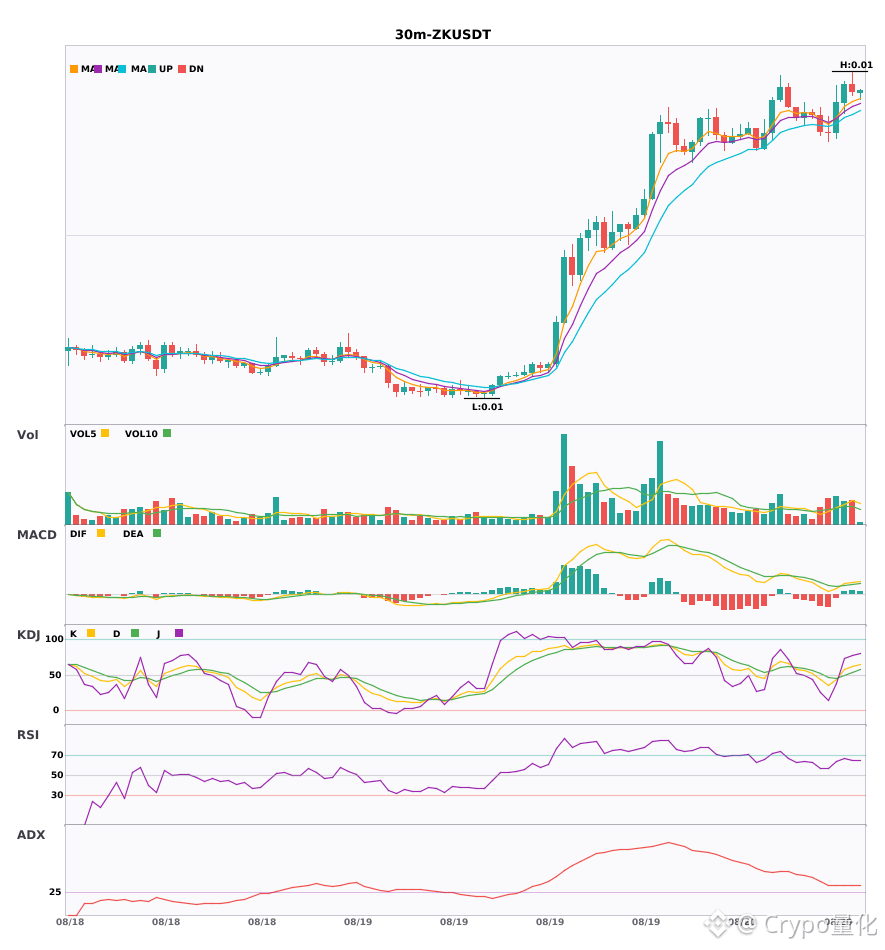Viewport: 885px width, 950px height.
Task: Click the KDJ axis value 100
Action: click(x=54, y=639)
